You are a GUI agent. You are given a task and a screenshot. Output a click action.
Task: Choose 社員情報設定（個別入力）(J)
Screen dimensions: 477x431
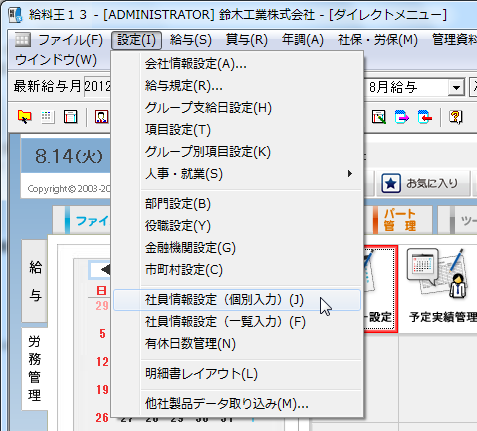pyautogui.click(x=237, y=300)
